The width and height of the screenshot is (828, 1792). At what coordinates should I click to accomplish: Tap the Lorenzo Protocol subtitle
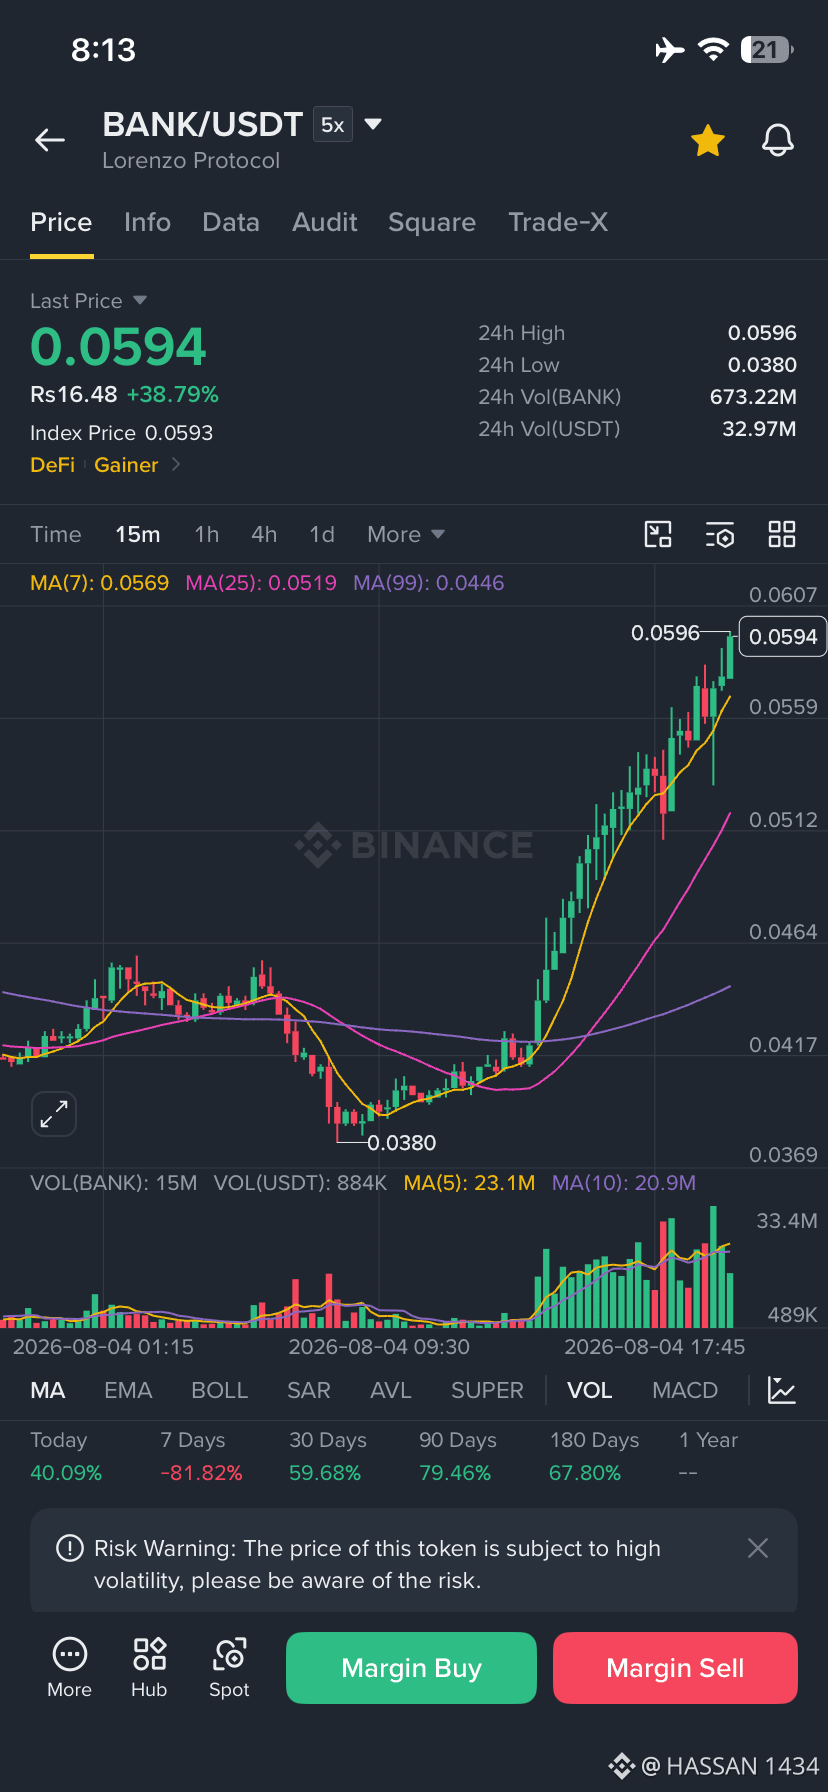click(191, 161)
